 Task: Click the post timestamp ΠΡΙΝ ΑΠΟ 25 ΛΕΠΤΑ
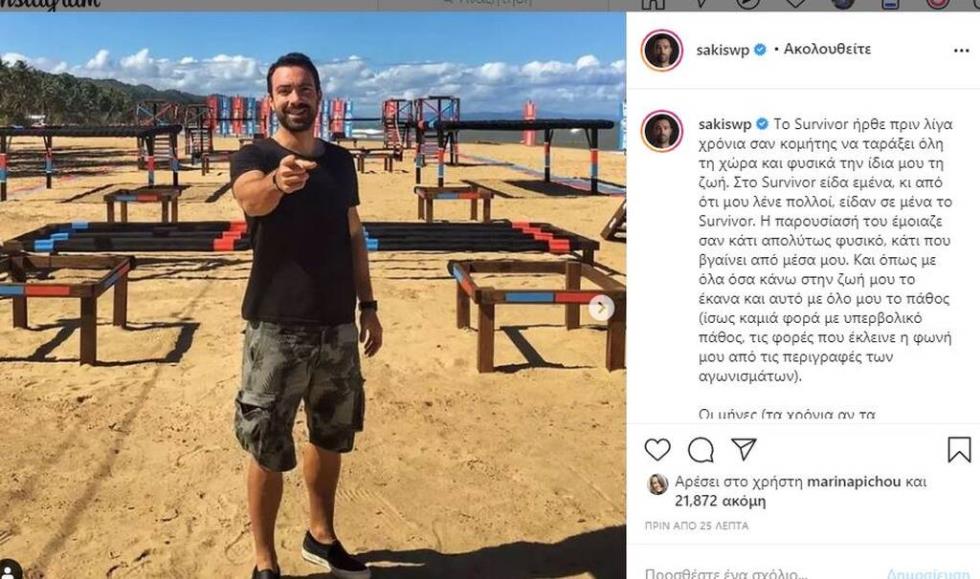(x=696, y=526)
